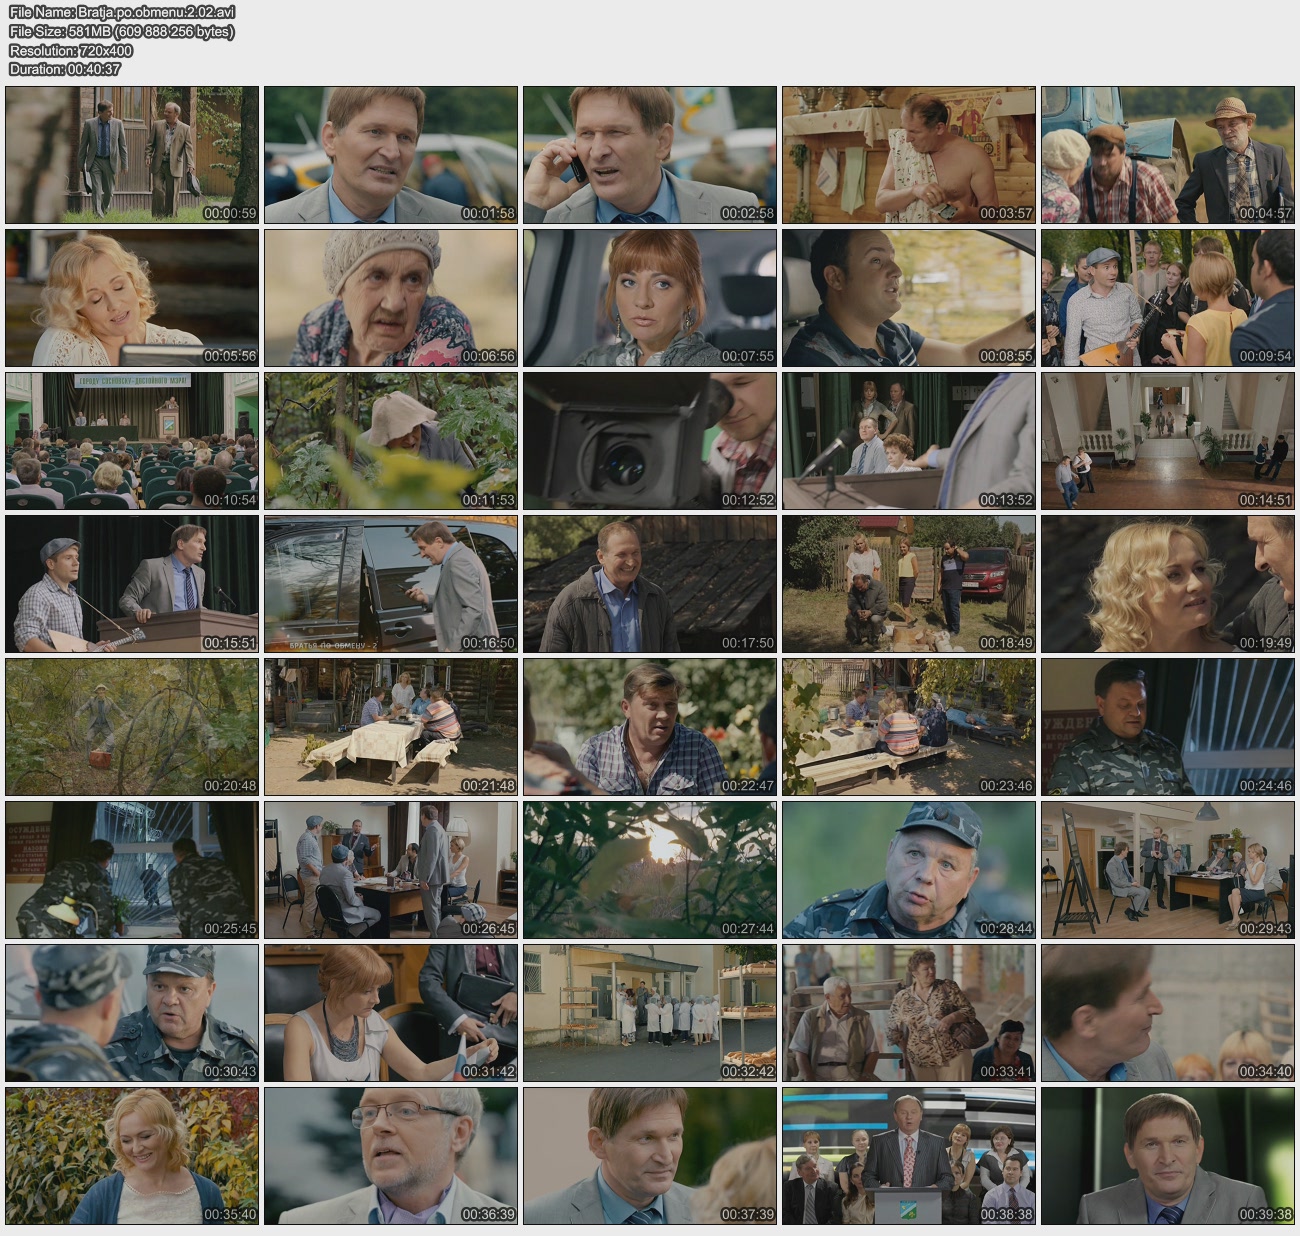Image resolution: width=1300 pixels, height=1236 pixels.
Task: Click the final thumbnail at 00:39:38
Action: coord(1167,1156)
